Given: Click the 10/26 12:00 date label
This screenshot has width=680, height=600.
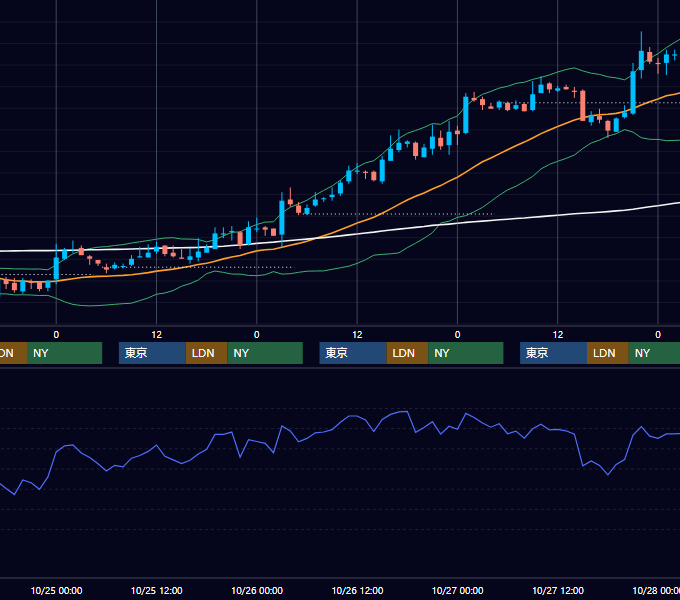Looking at the screenshot, I should pyautogui.click(x=357, y=590).
